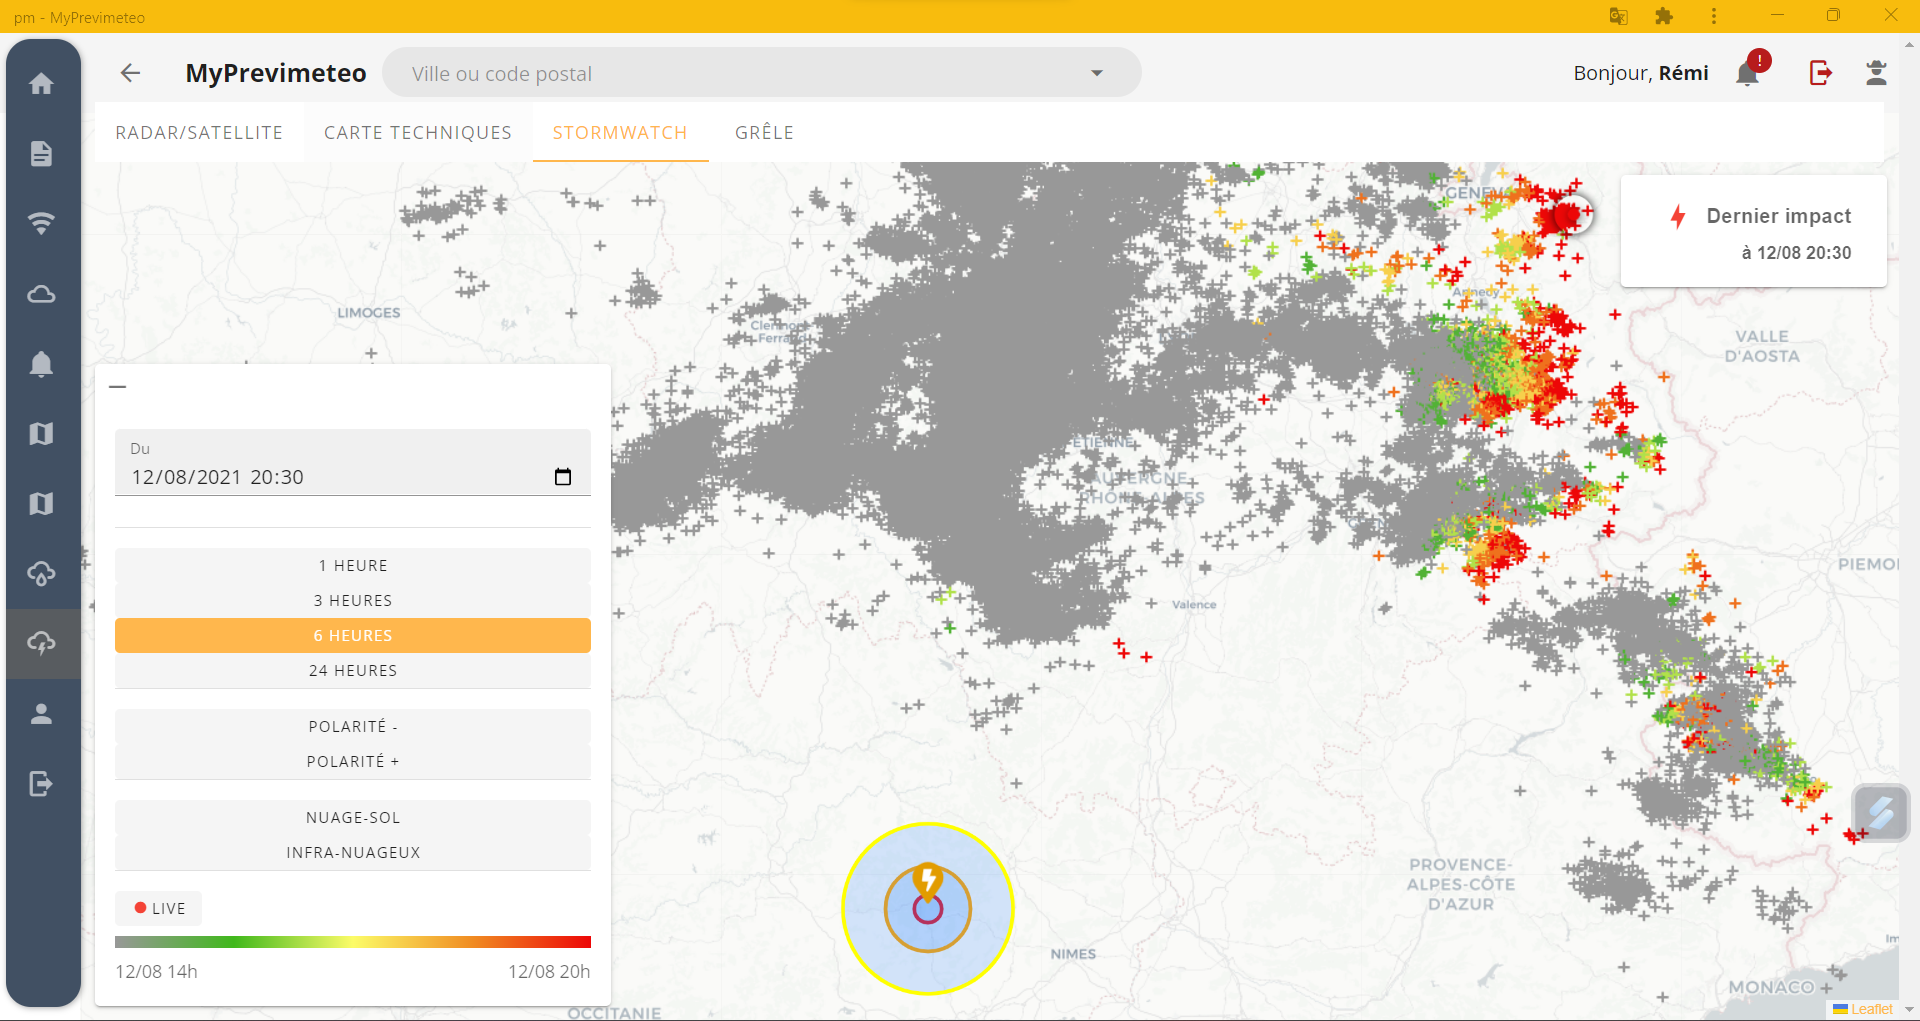Click the VALLE D'AOSTA map label
The height and width of the screenshot is (1021, 1920).
coord(1762,346)
